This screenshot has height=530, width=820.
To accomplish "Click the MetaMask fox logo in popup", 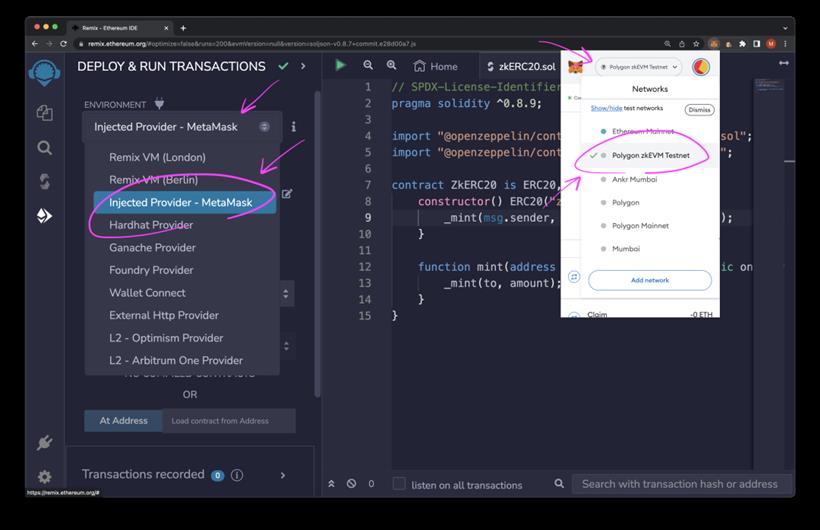I will pos(575,67).
